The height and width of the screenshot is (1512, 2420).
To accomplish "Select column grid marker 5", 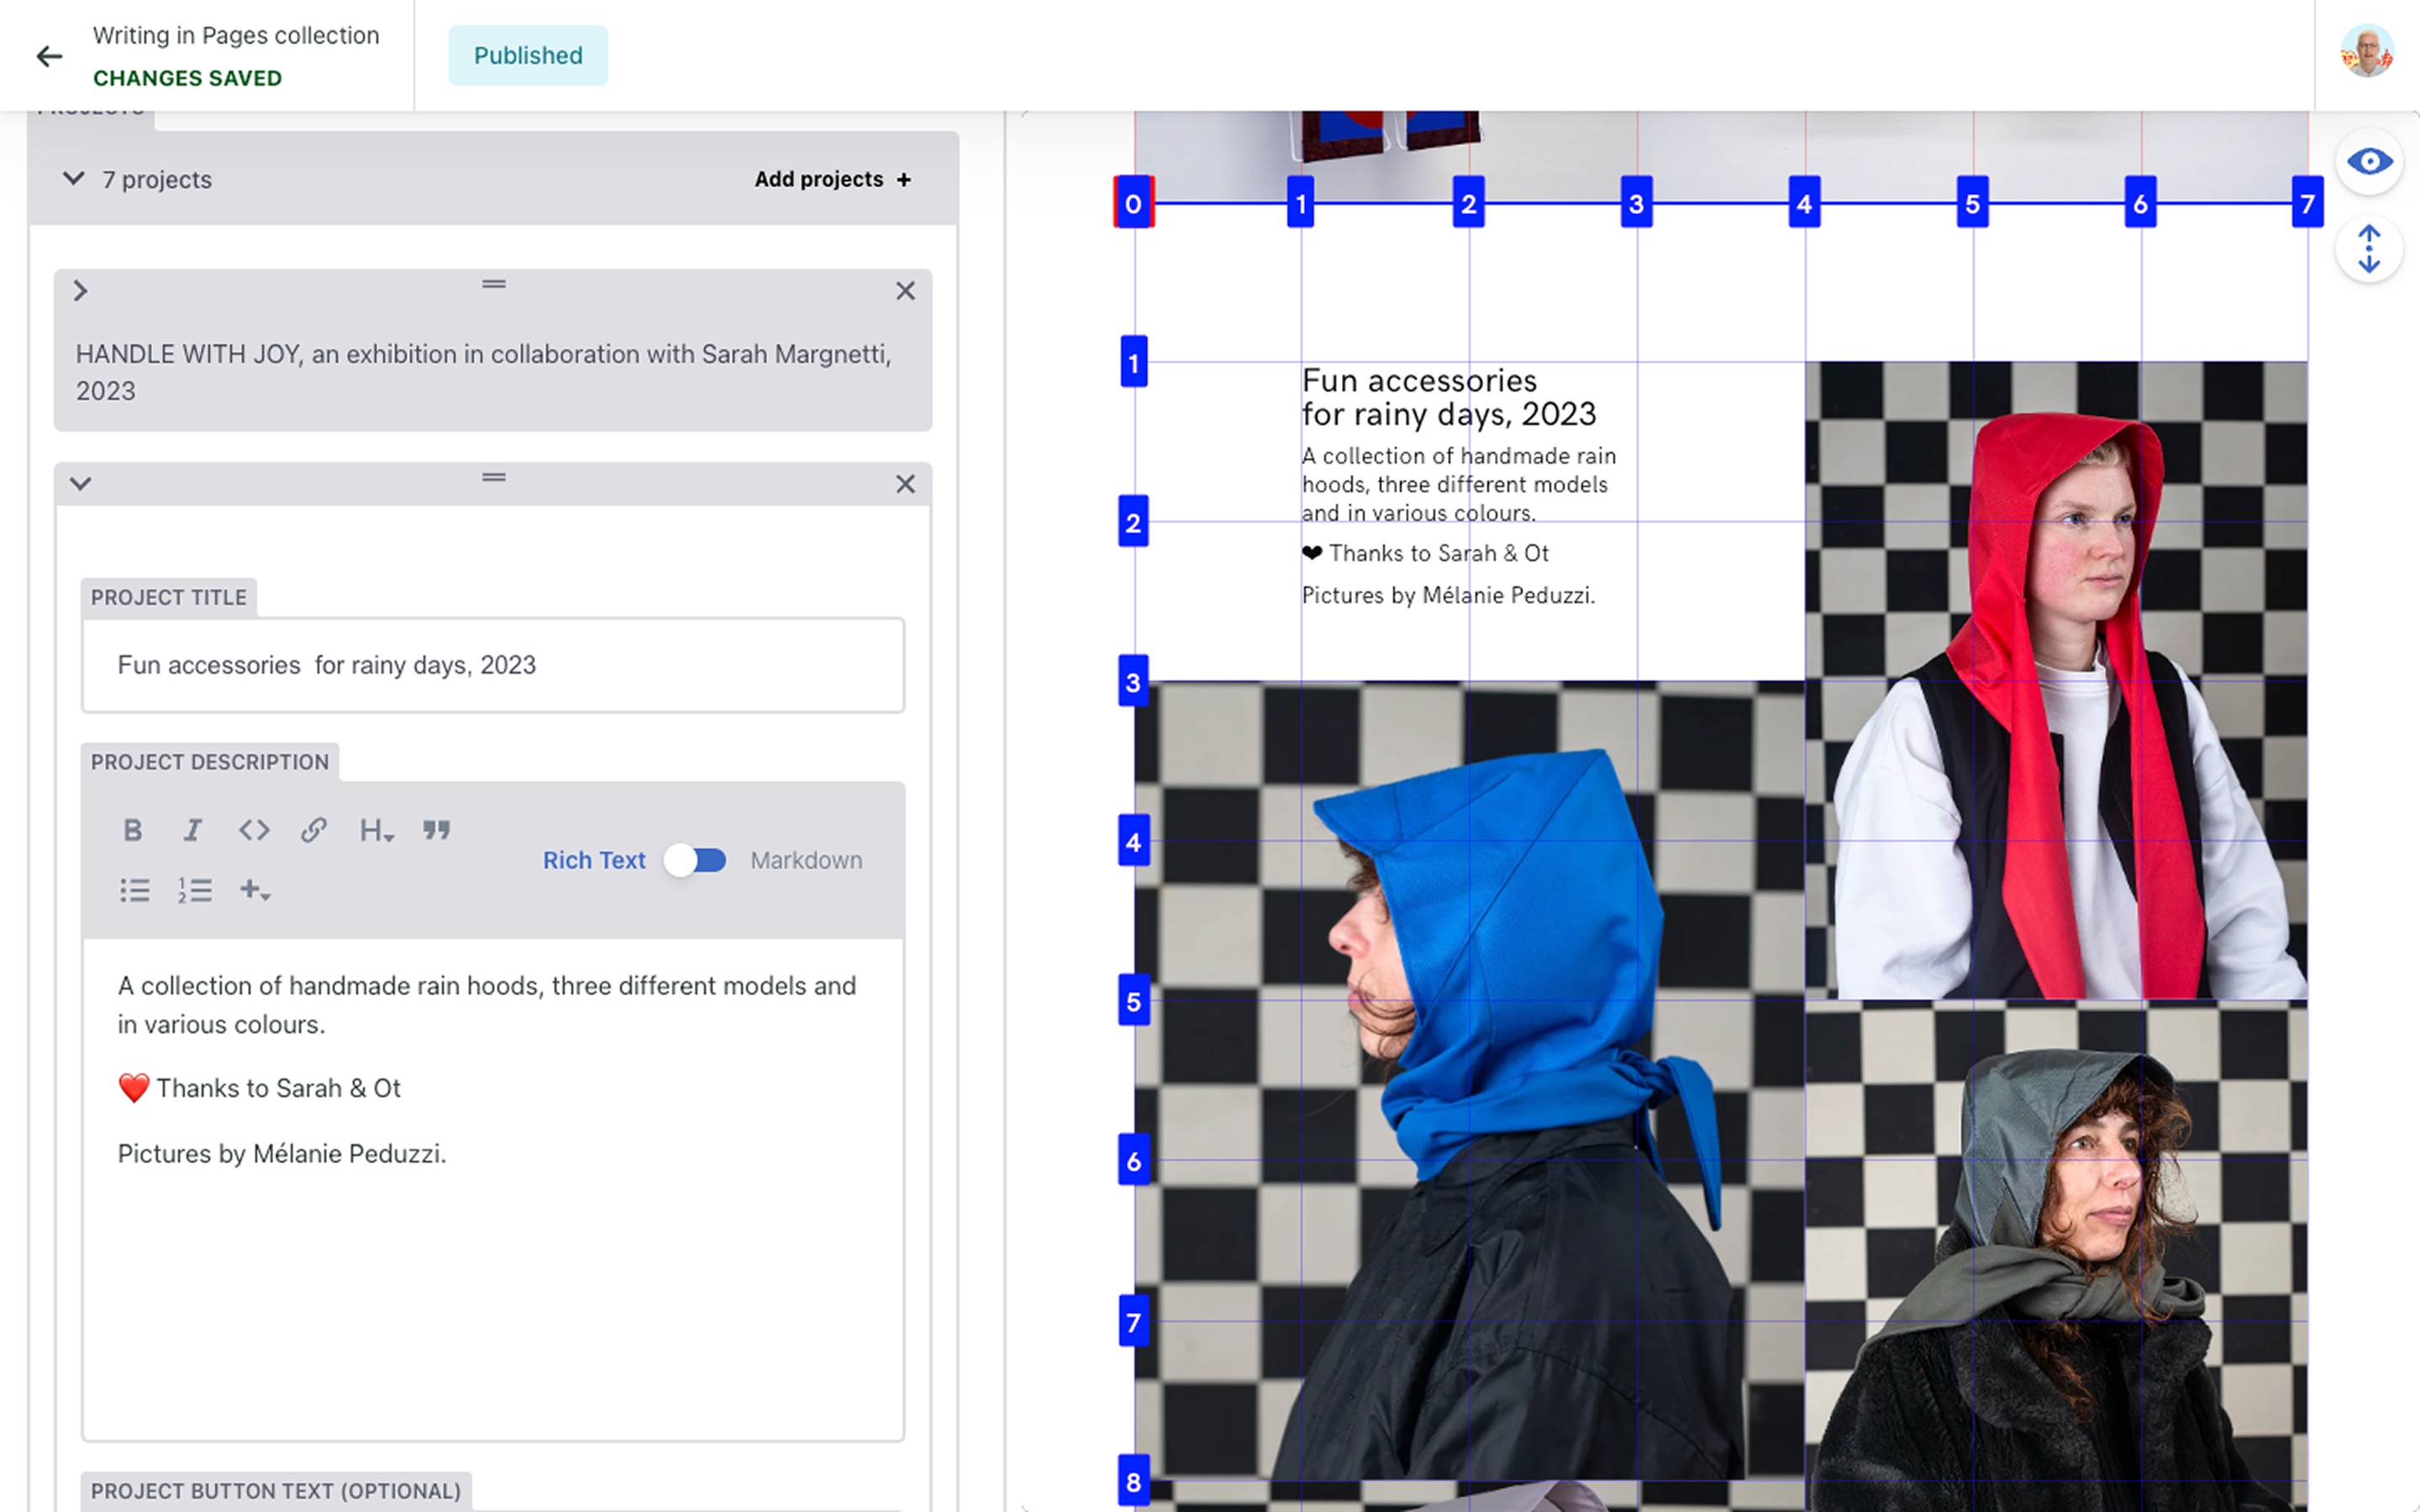I will pyautogui.click(x=1972, y=203).
